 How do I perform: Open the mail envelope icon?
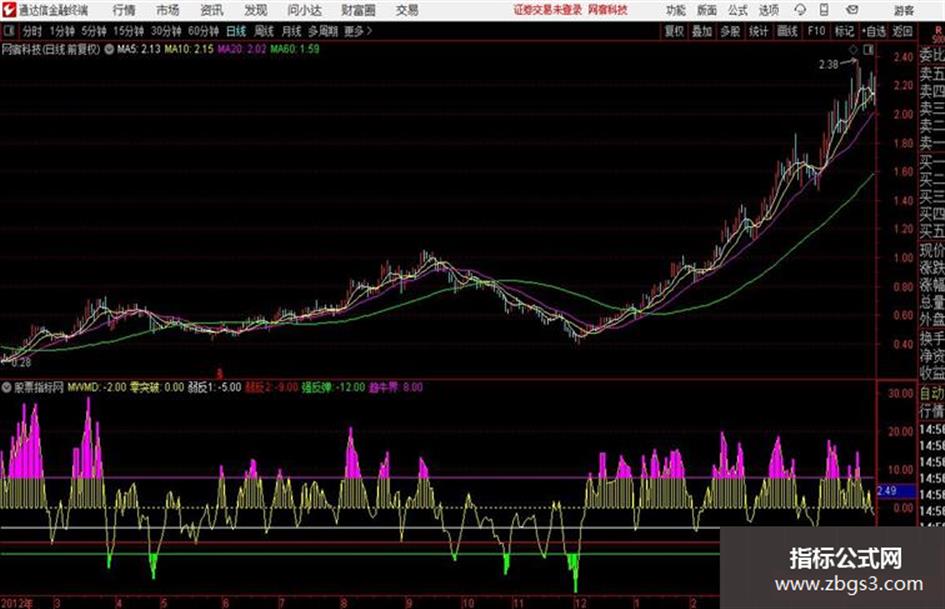point(852,10)
